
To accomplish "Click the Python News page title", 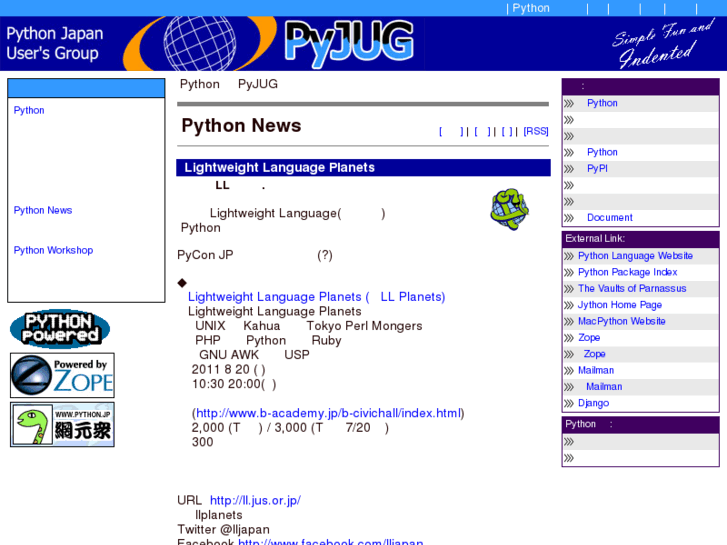I will pyautogui.click(x=241, y=126).
